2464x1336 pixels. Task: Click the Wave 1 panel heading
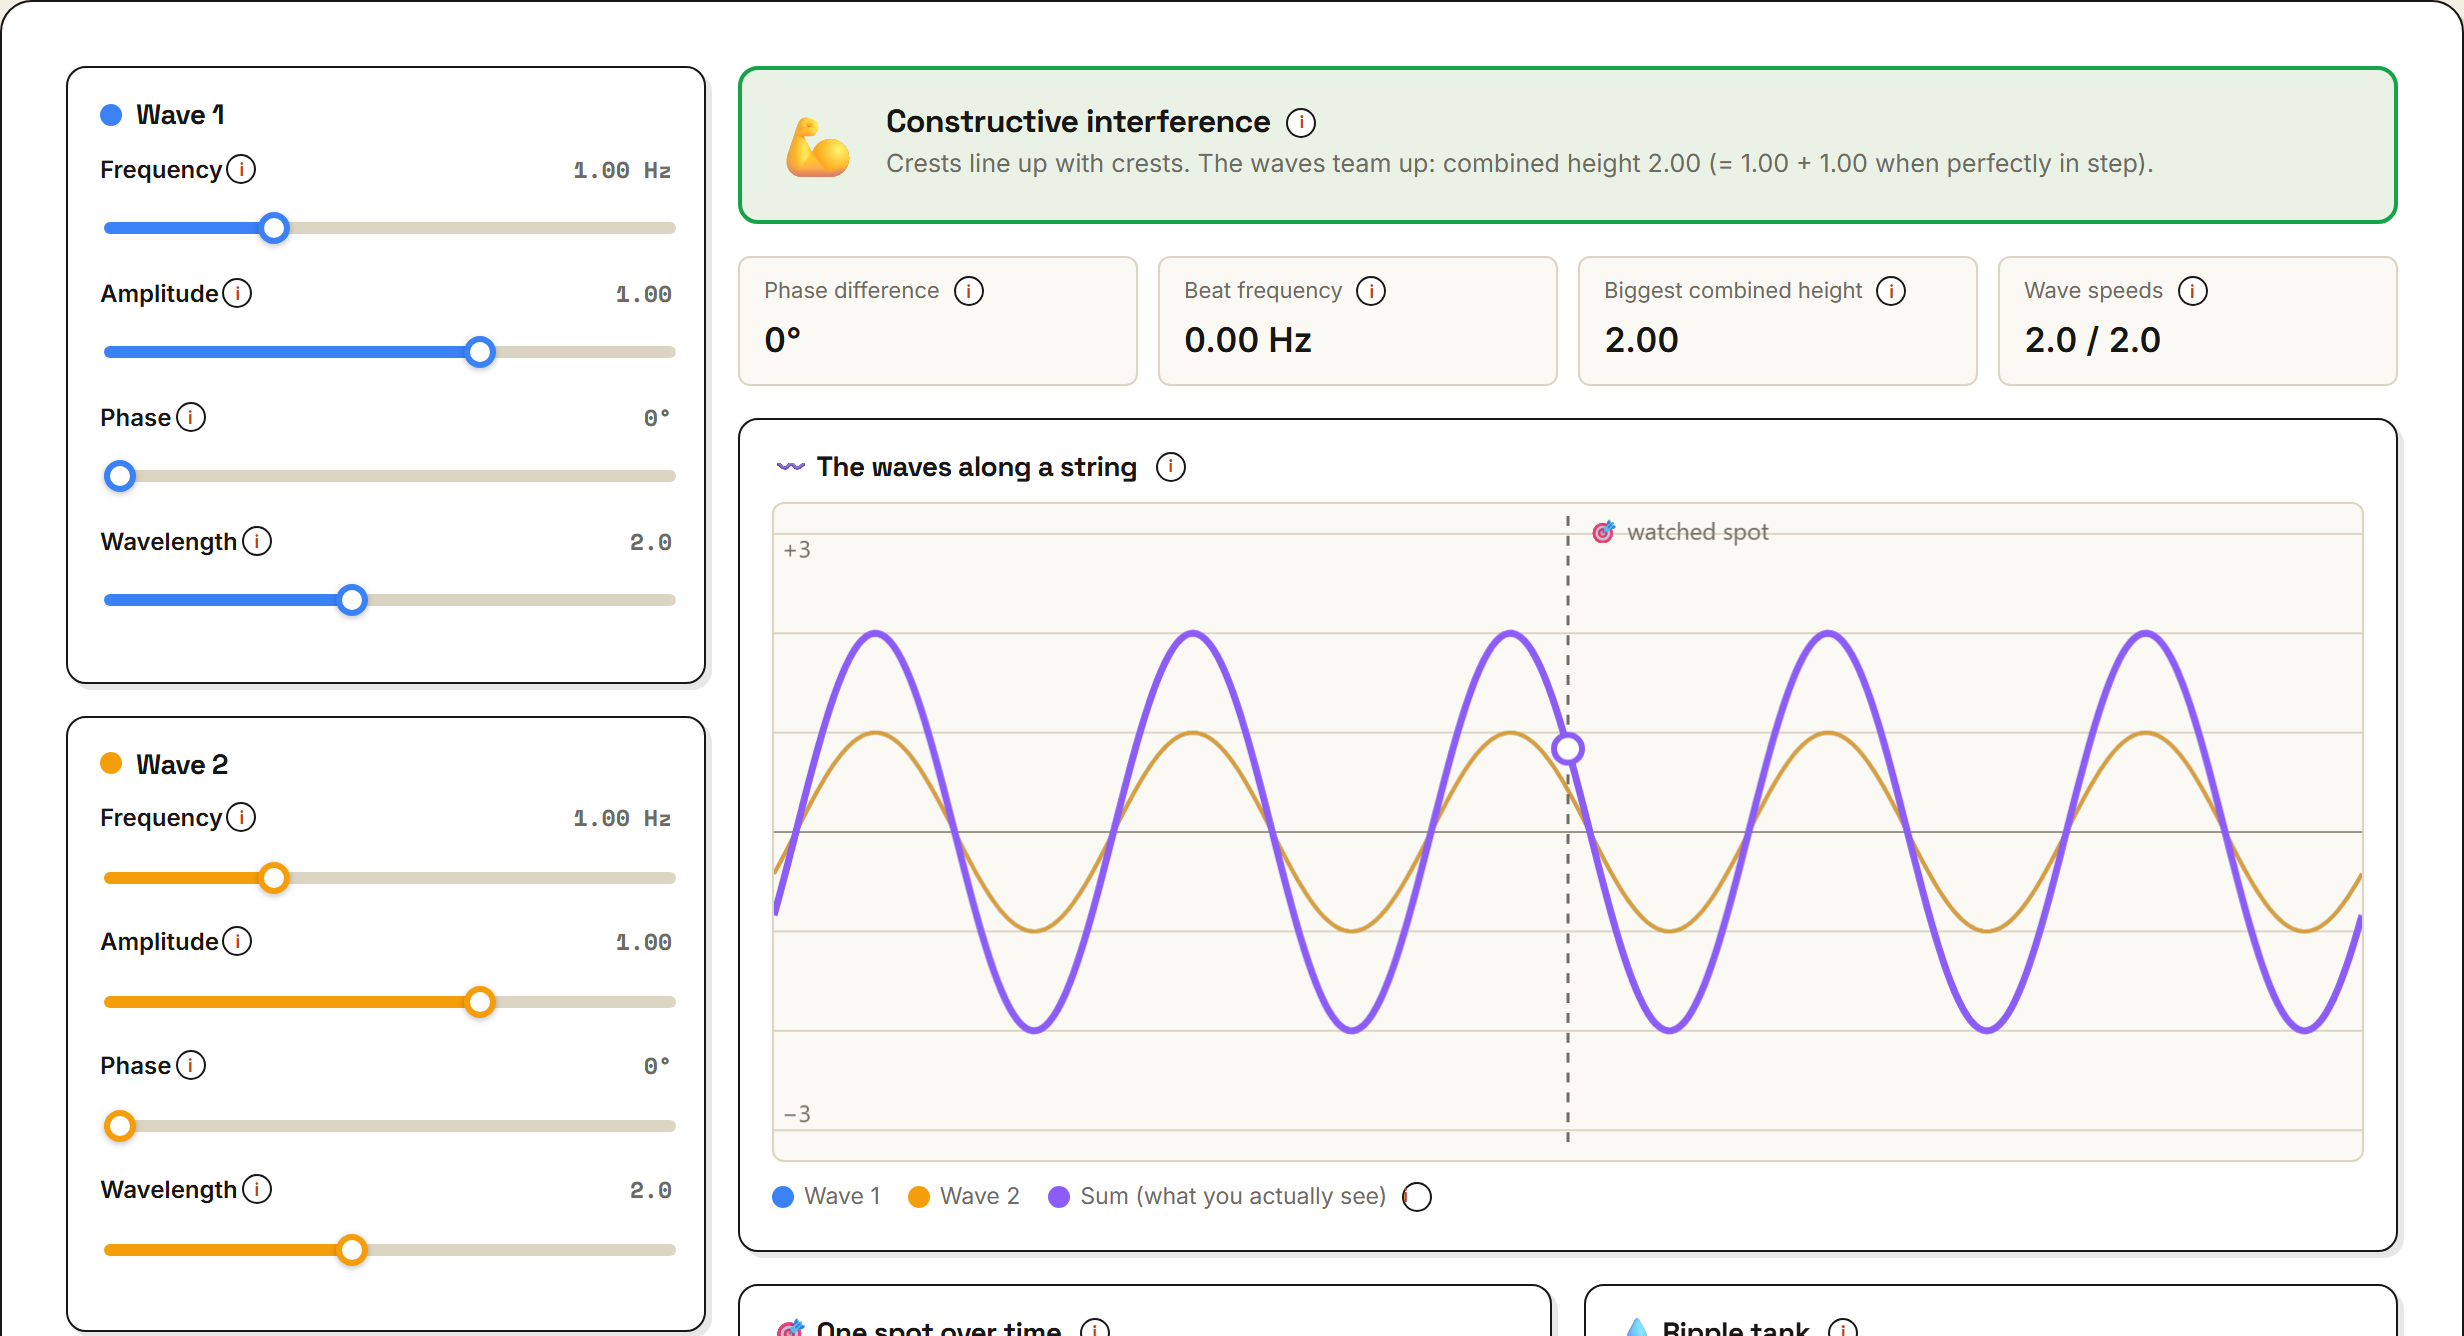pos(180,115)
